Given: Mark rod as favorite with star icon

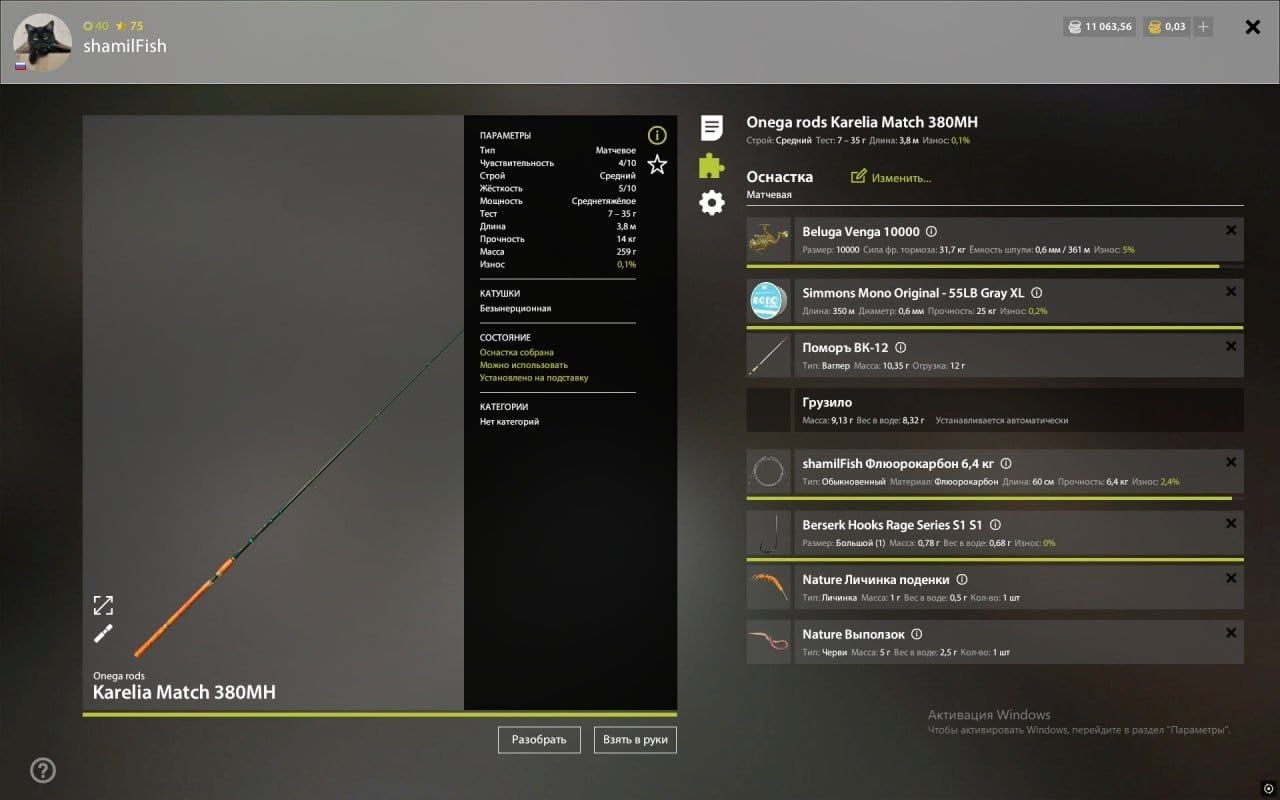Looking at the screenshot, I should [657, 164].
